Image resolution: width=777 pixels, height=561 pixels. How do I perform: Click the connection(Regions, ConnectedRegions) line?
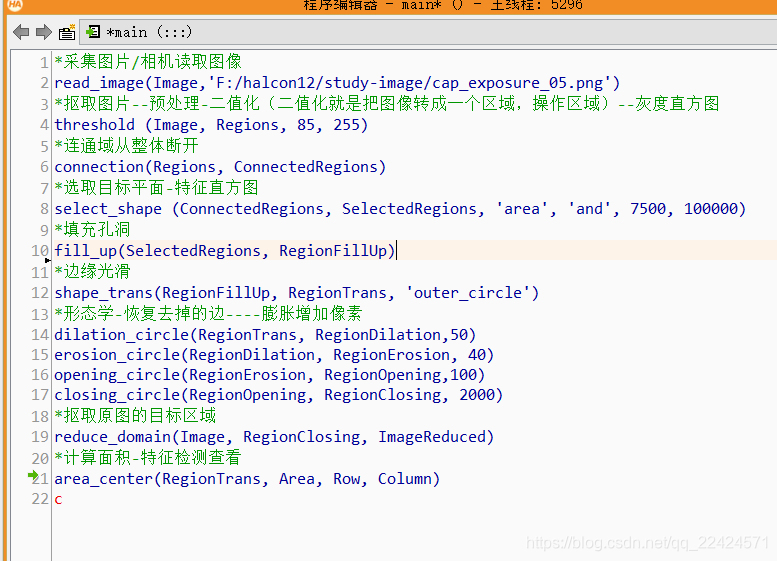pyautogui.click(x=220, y=167)
